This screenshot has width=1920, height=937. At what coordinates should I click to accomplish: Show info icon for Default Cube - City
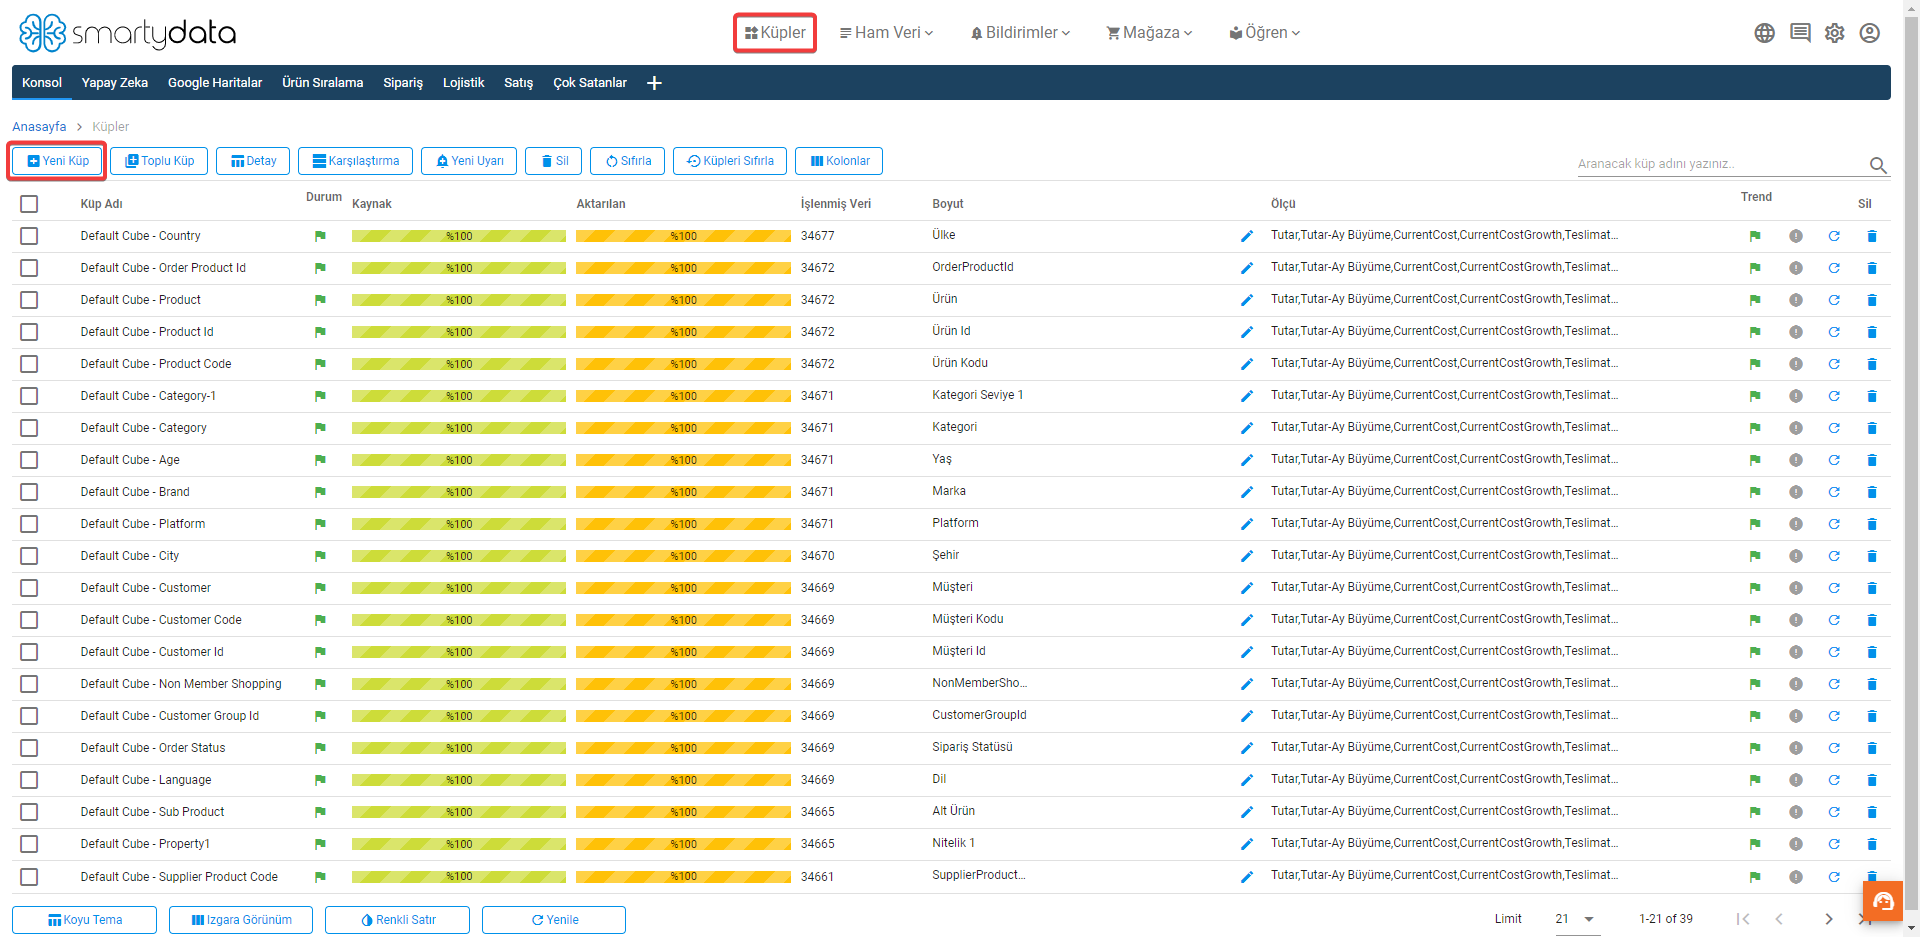click(1796, 556)
